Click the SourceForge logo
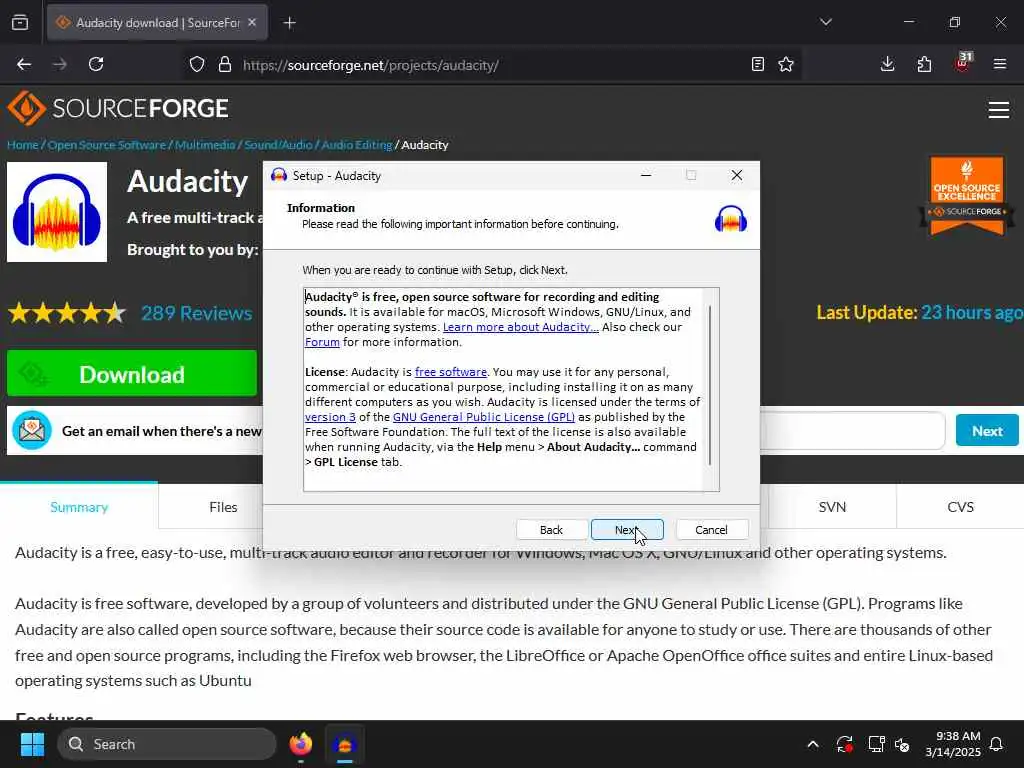Image resolution: width=1024 pixels, height=768 pixels. click(x=118, y=108)
